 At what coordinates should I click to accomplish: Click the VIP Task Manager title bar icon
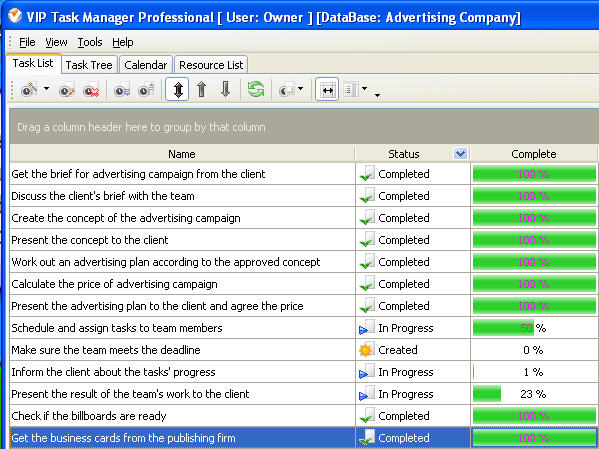[x=15, y=16]
